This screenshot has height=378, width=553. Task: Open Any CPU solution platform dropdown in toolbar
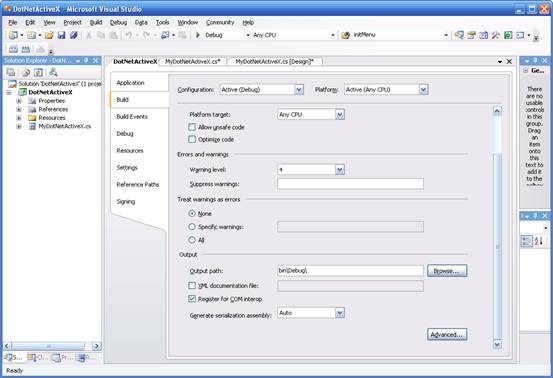point(333,35)
